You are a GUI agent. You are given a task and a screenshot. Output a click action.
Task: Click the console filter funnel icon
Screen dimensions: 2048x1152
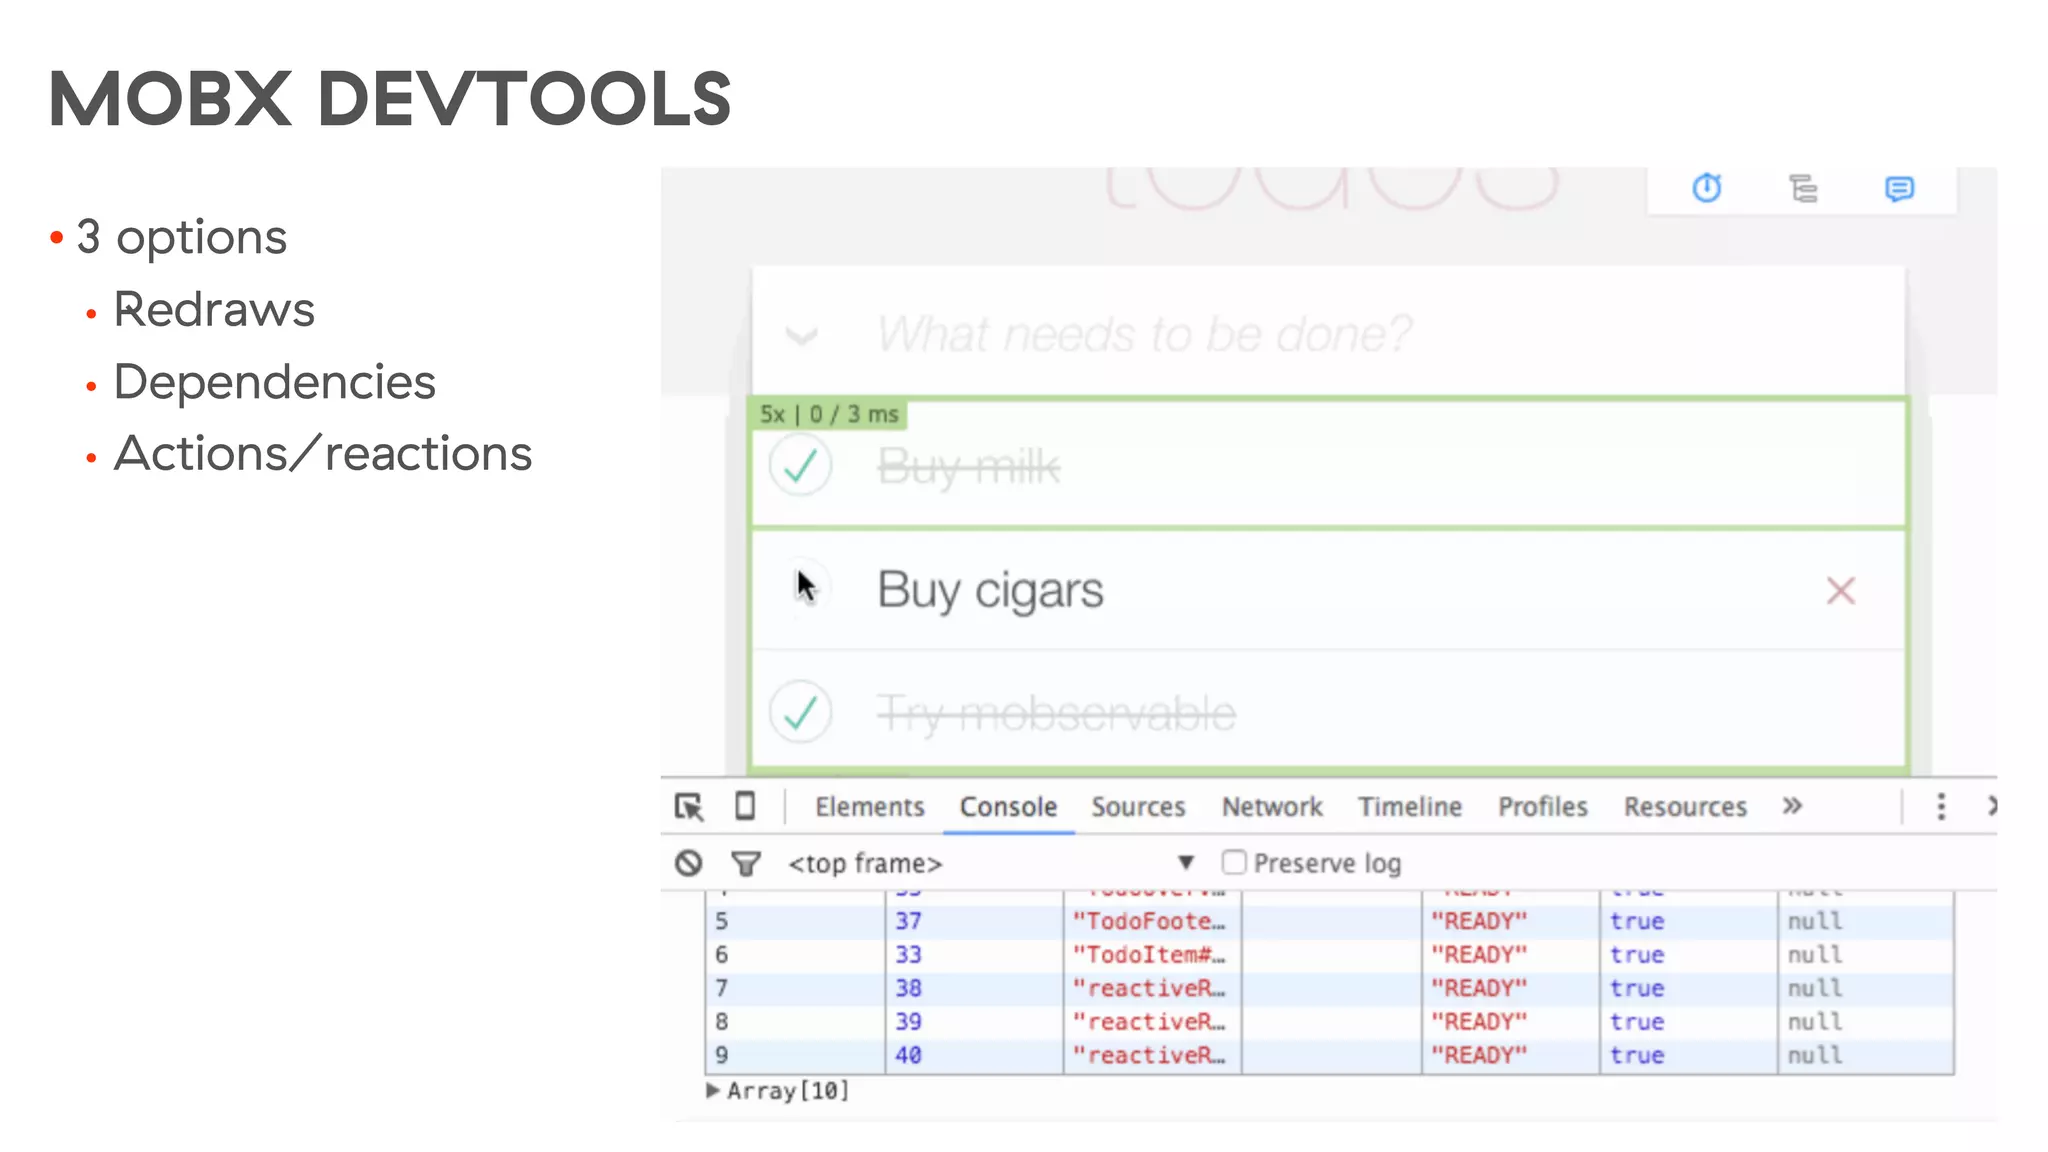tap(746, 863)
